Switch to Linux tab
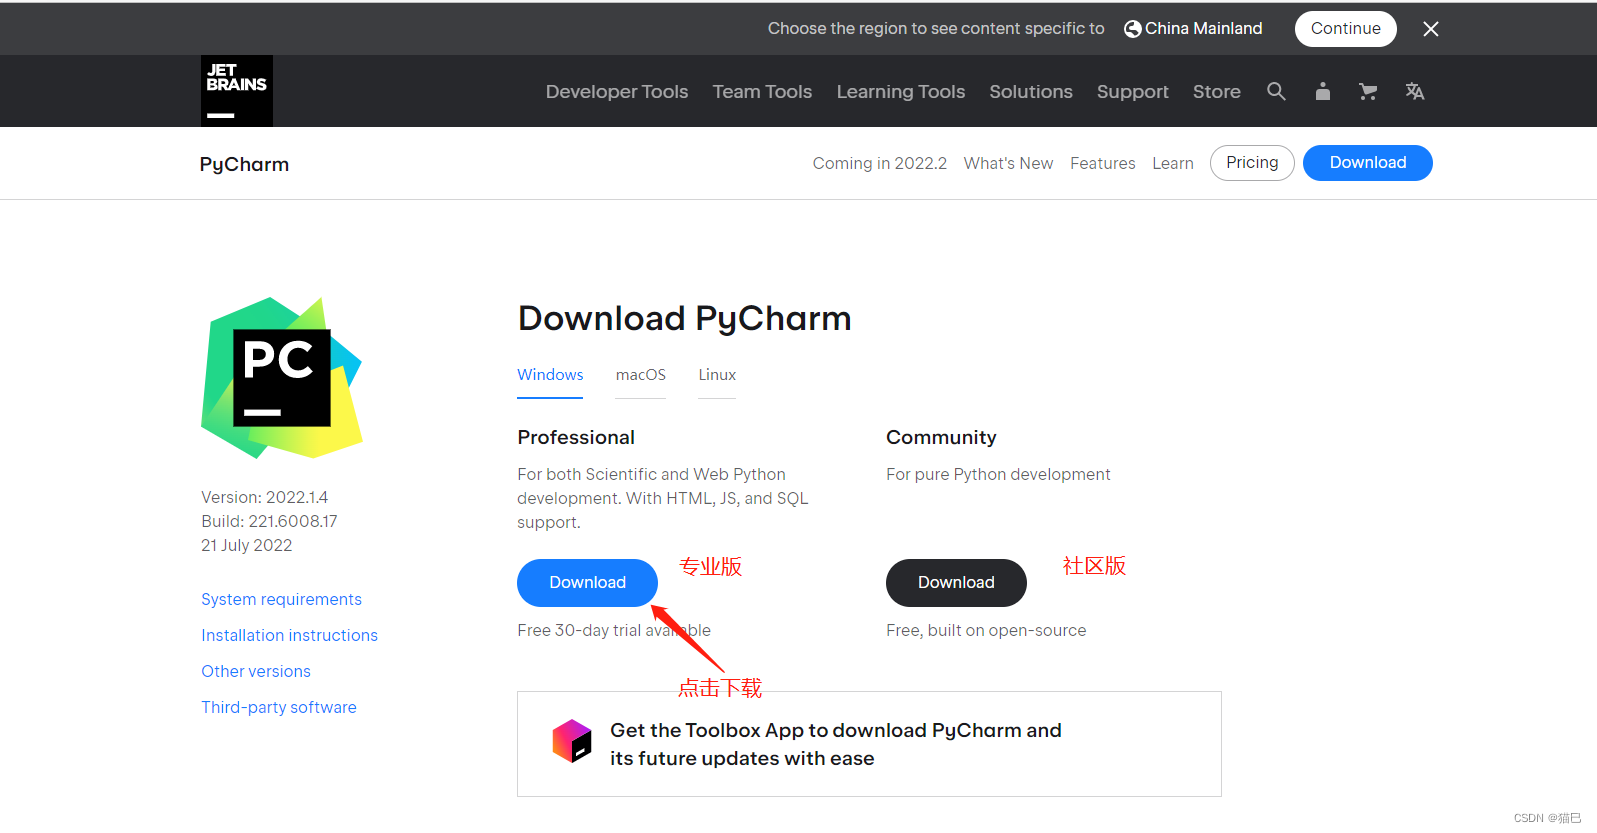 [x=717, y=375]
